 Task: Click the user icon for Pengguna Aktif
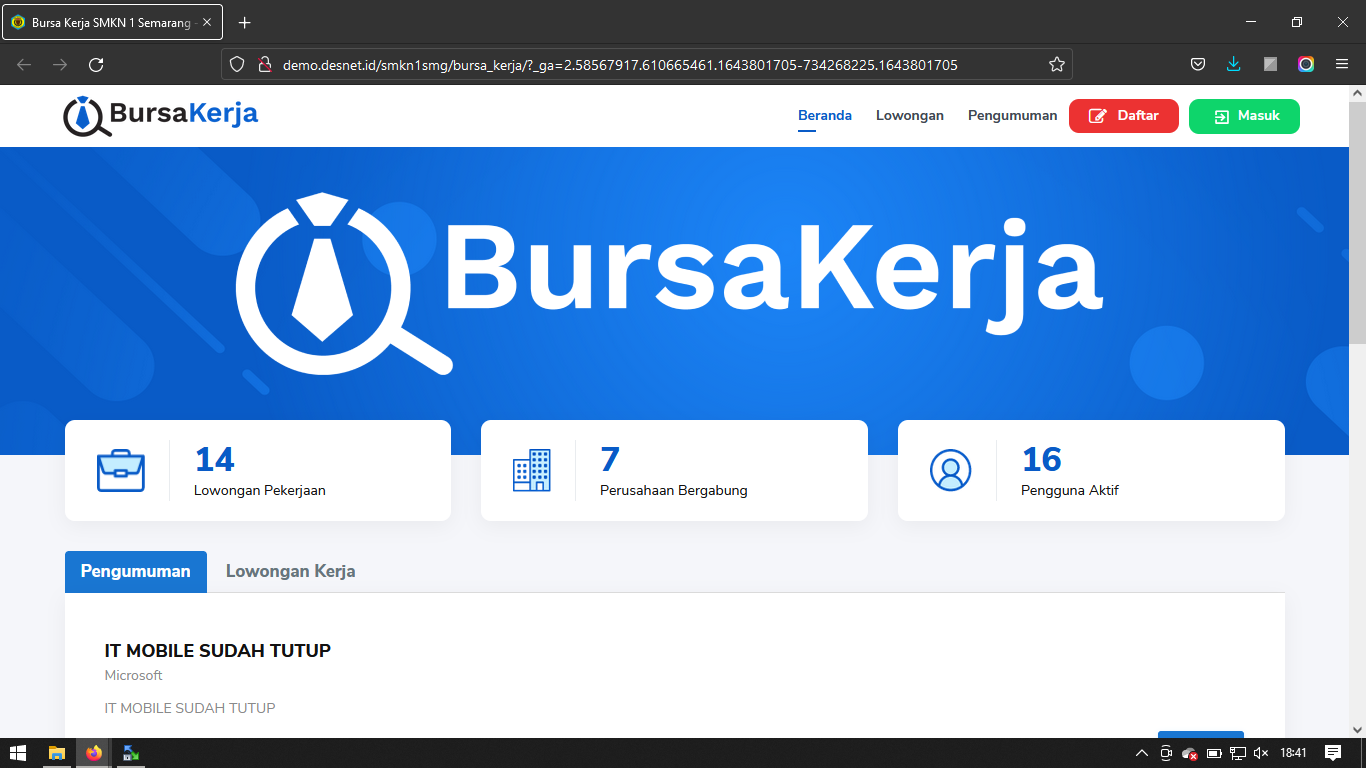(950, 470)
